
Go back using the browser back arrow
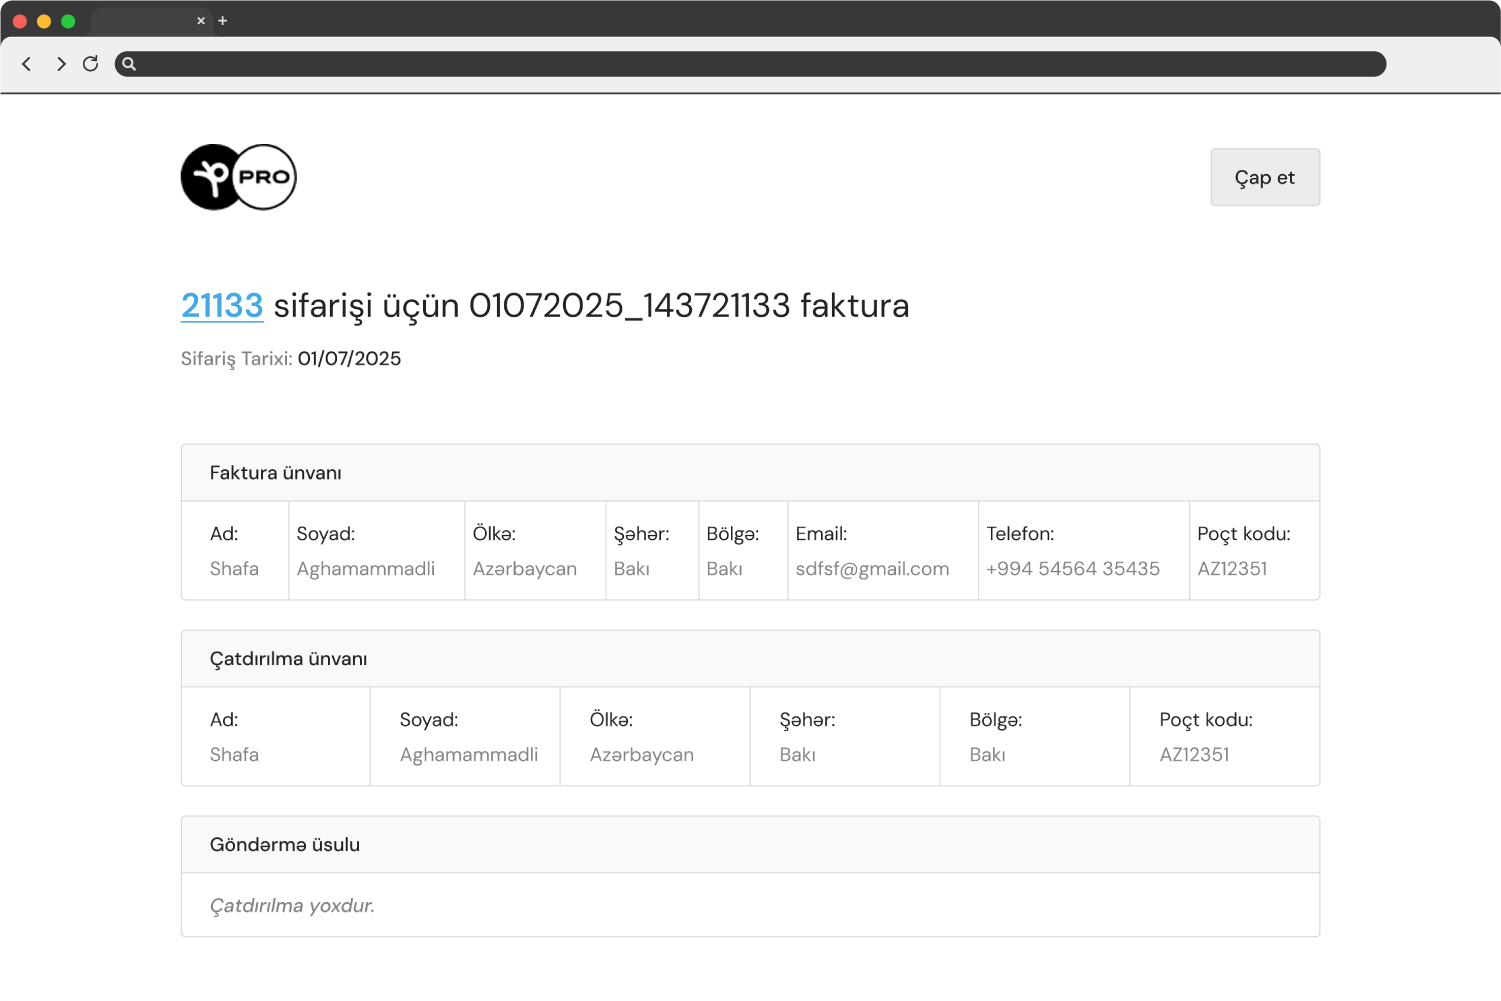26,63
